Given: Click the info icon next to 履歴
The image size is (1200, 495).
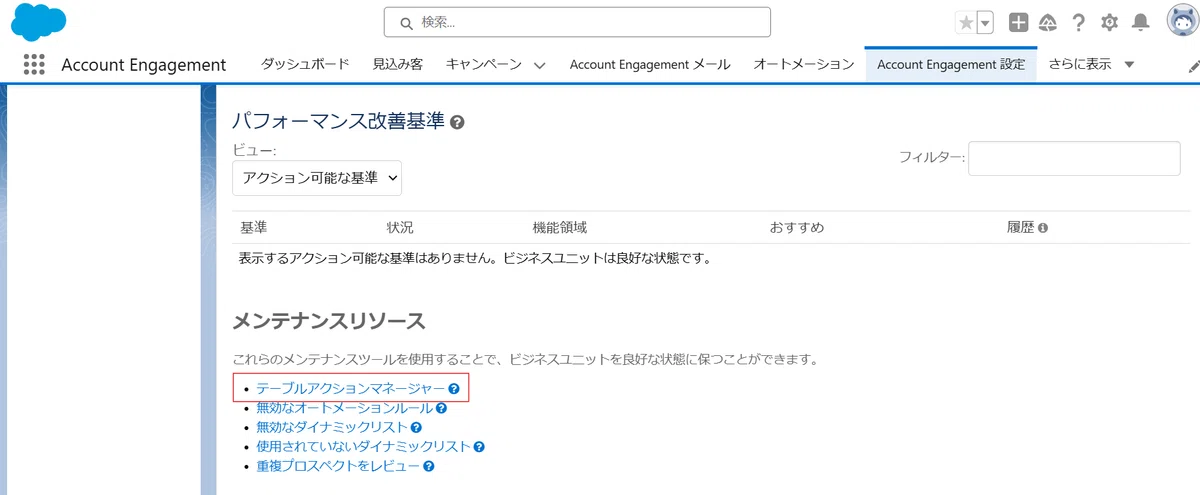Looking at the screenshot, I should point(1043,228).
